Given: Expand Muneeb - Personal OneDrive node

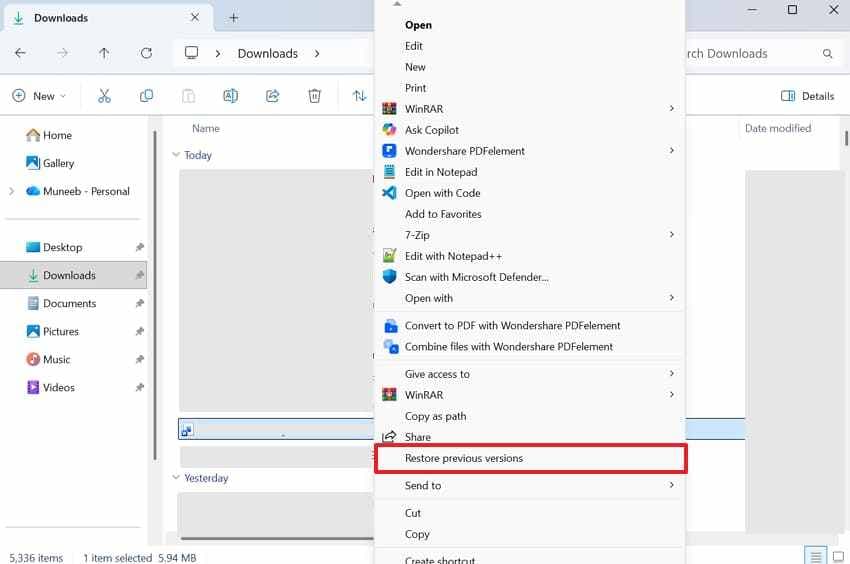Looking at the screenshot, I should coord(11,191).
